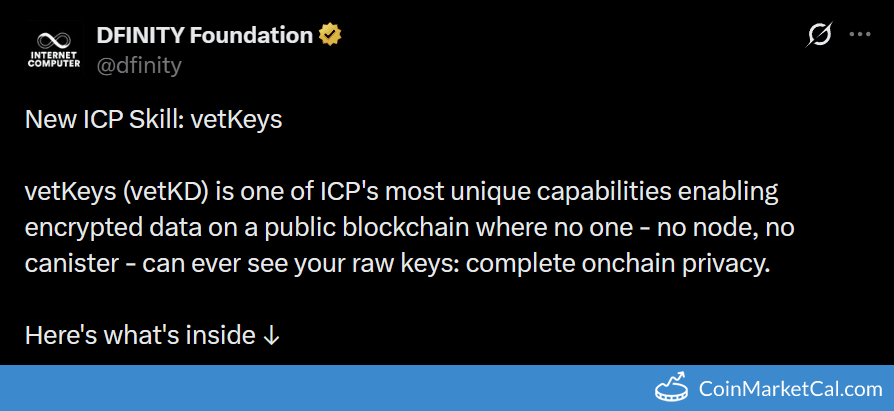
Task: Click the infinity logo symbol in avatar
Action: pos(53,38)
